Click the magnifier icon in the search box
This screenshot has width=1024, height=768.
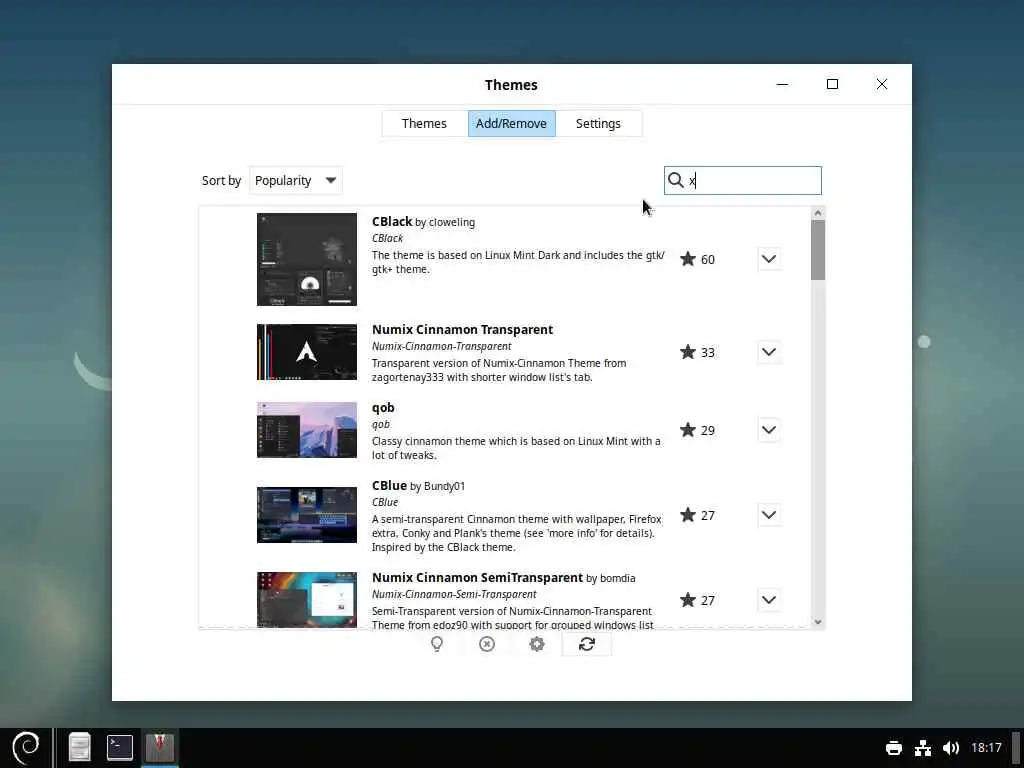(x=675, y=180)
